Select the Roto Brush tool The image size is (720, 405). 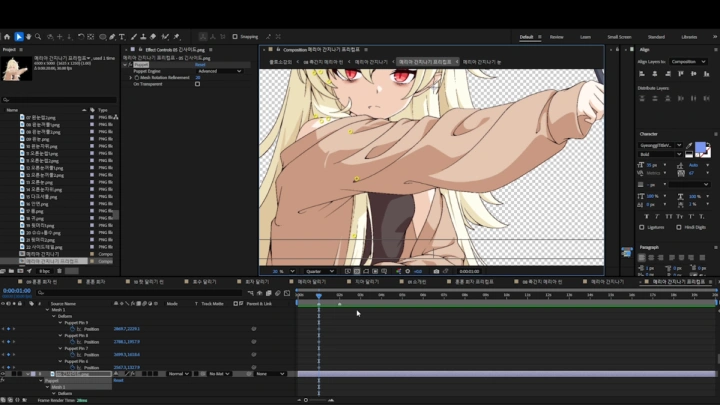165,37
